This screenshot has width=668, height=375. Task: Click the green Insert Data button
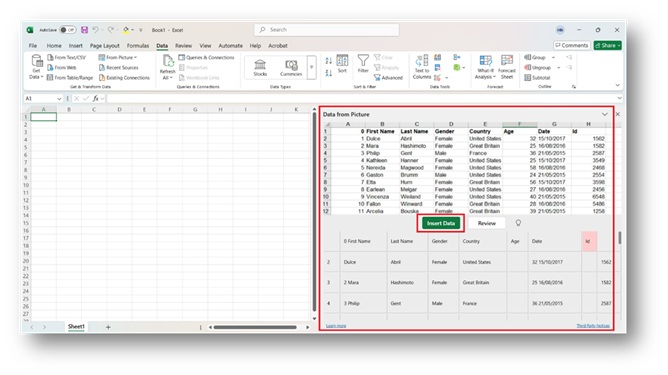441,223
